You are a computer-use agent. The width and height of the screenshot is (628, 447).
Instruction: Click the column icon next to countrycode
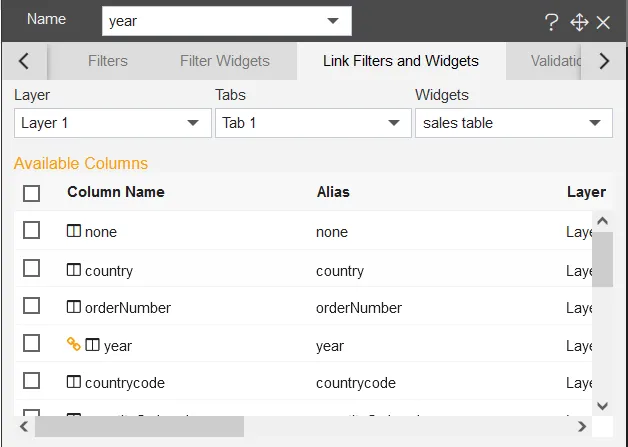pyautogui.click(x=74, y=382)
